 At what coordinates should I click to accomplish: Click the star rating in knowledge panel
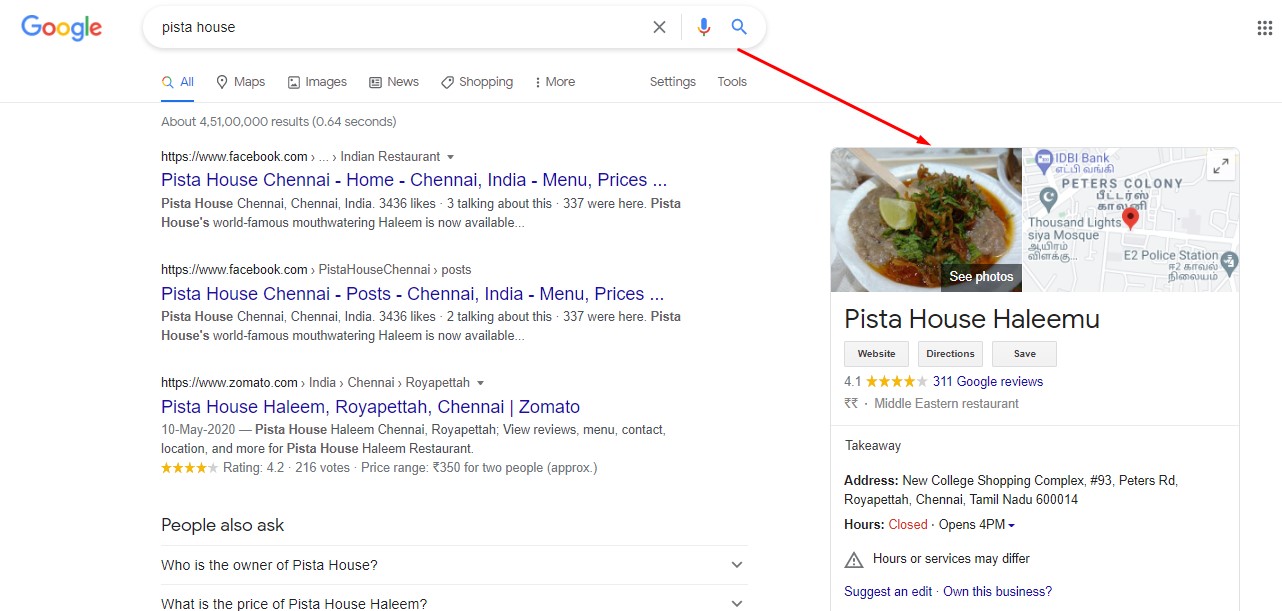(x=896, y=381)
